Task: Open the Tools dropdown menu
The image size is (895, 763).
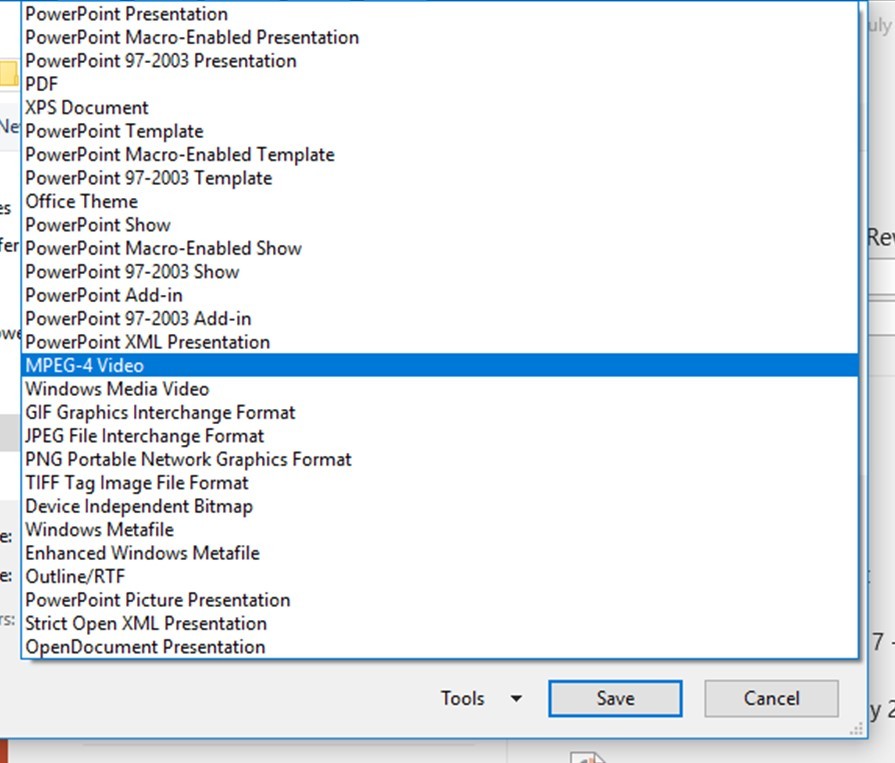Action: 481,698
